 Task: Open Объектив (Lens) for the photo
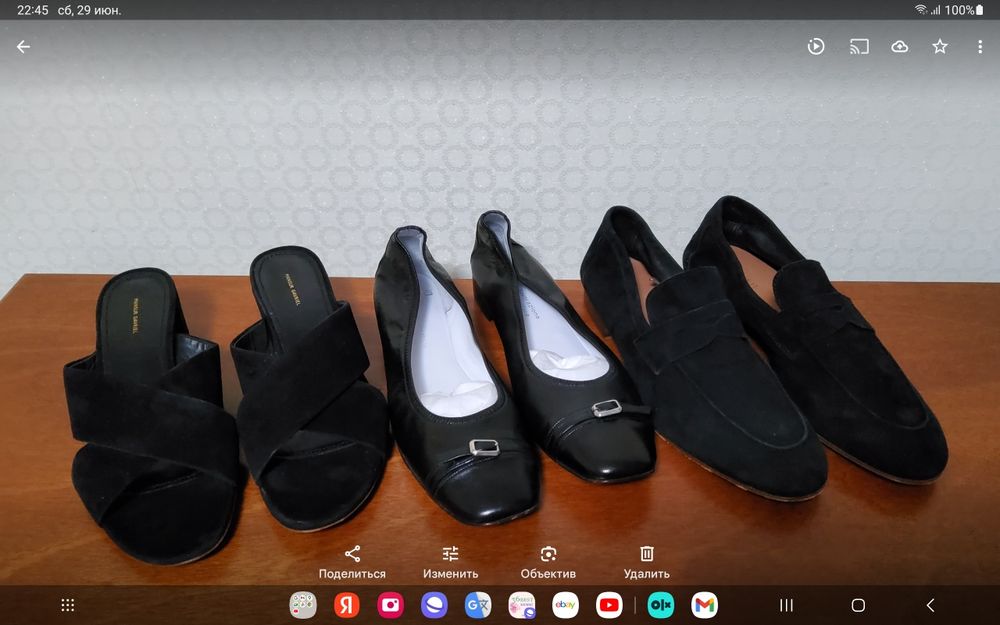point(548,562)
